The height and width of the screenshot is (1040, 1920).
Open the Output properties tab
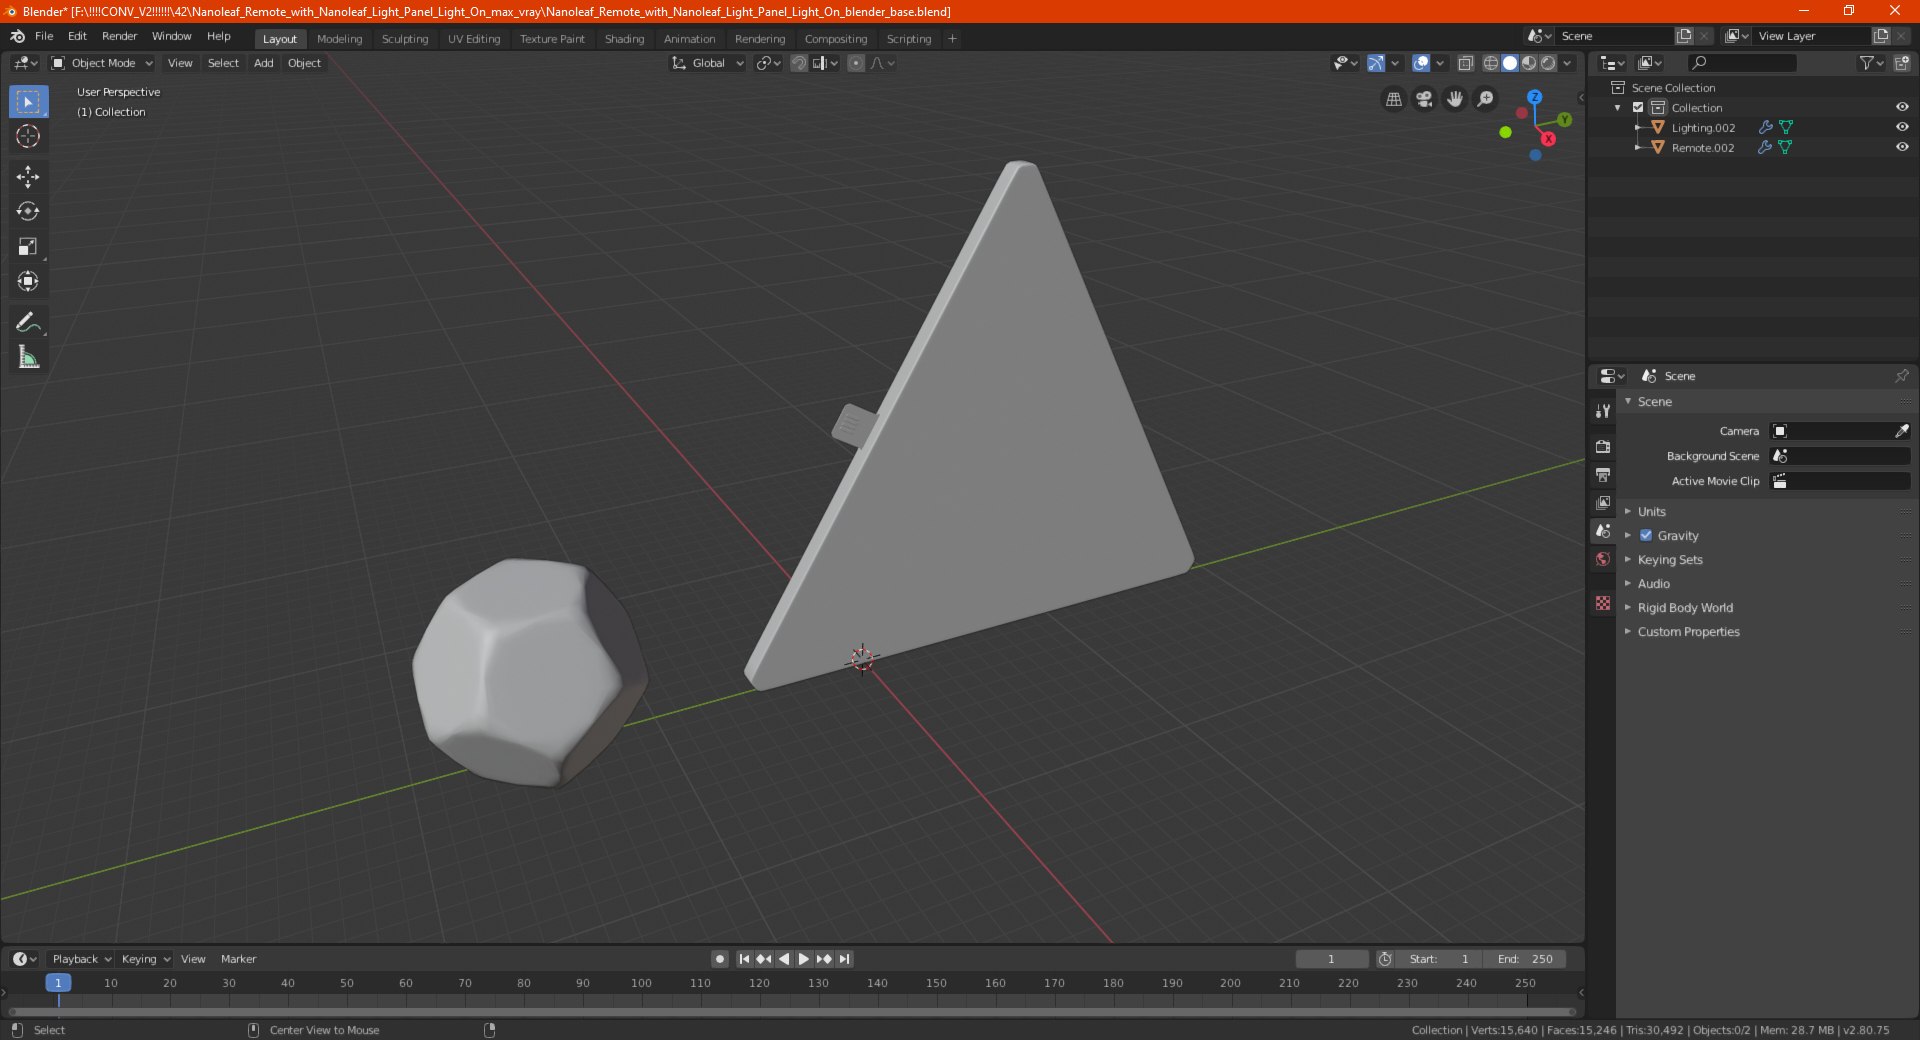[1603, 474]
